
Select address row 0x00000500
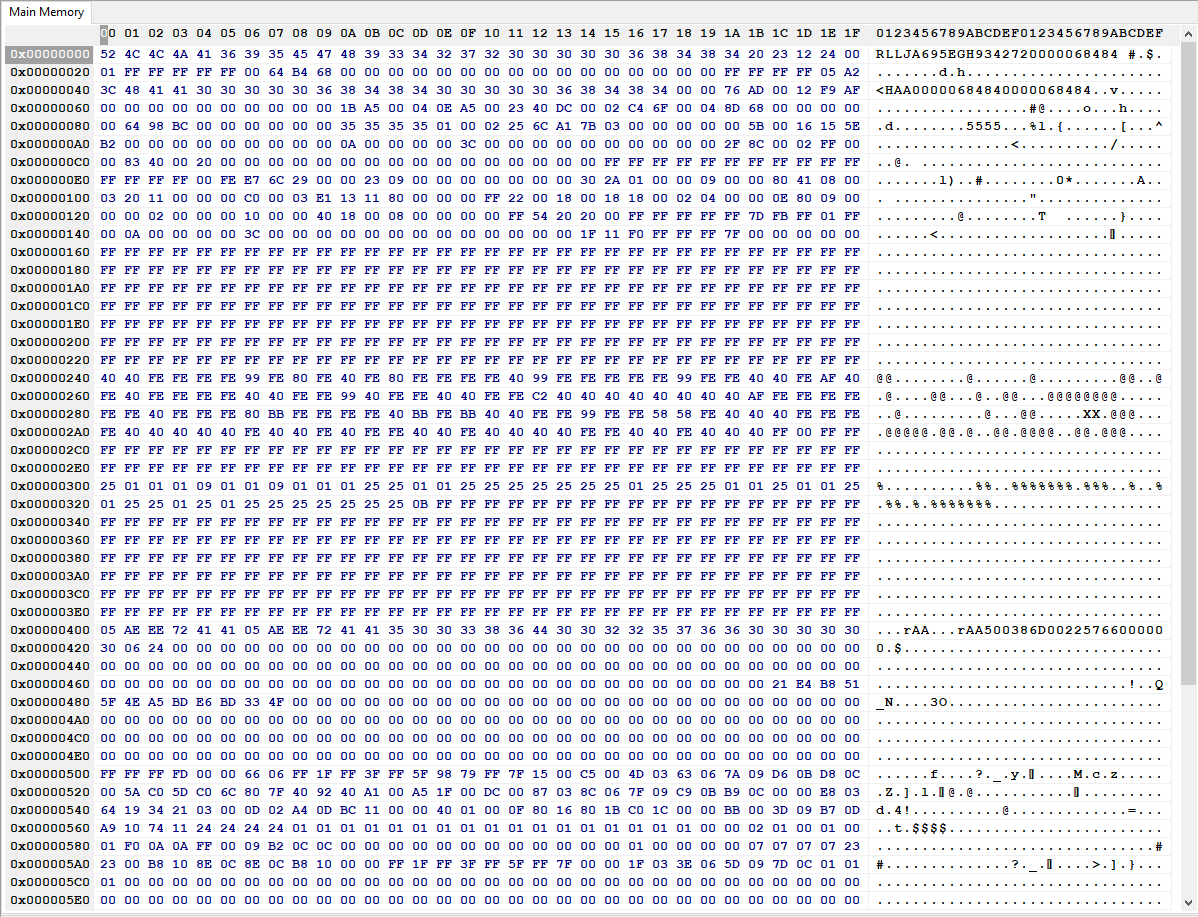point(50,774)
